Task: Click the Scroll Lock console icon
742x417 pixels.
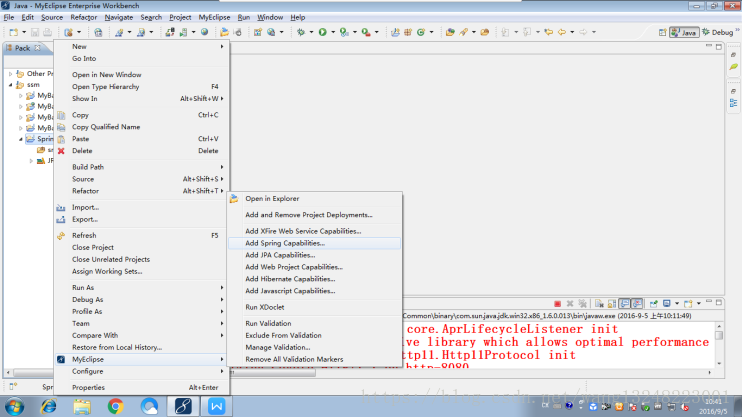Action: click(612, 304)
